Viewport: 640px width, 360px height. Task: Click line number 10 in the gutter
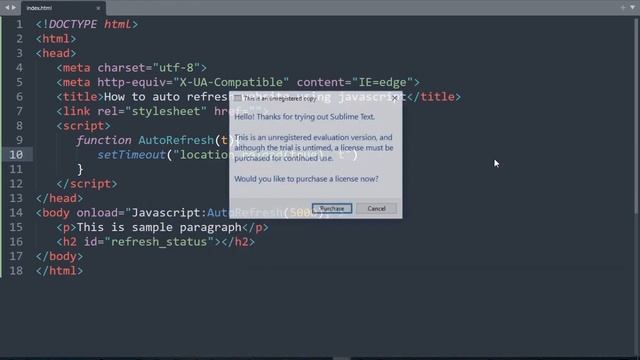(16, 155)
